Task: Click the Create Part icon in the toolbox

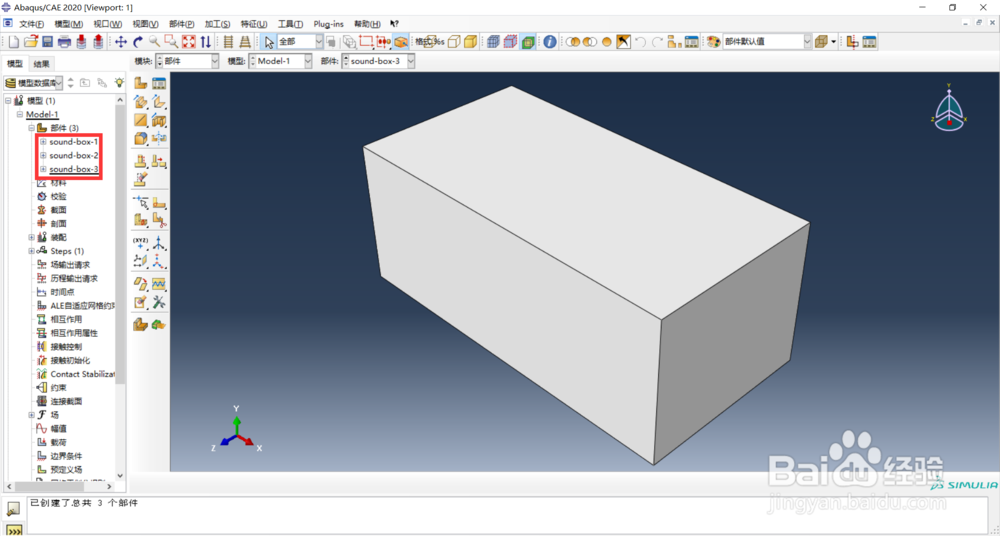Action: pos(141,83)
